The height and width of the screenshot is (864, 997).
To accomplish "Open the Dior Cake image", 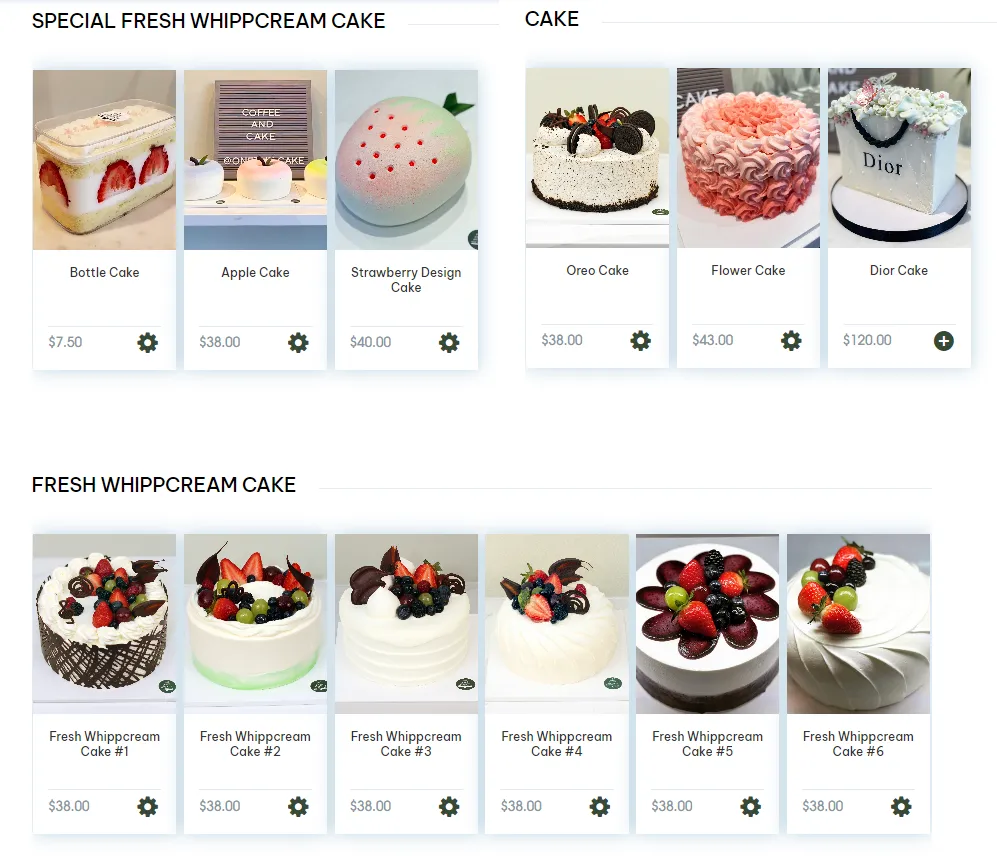I will click(899, 158).
